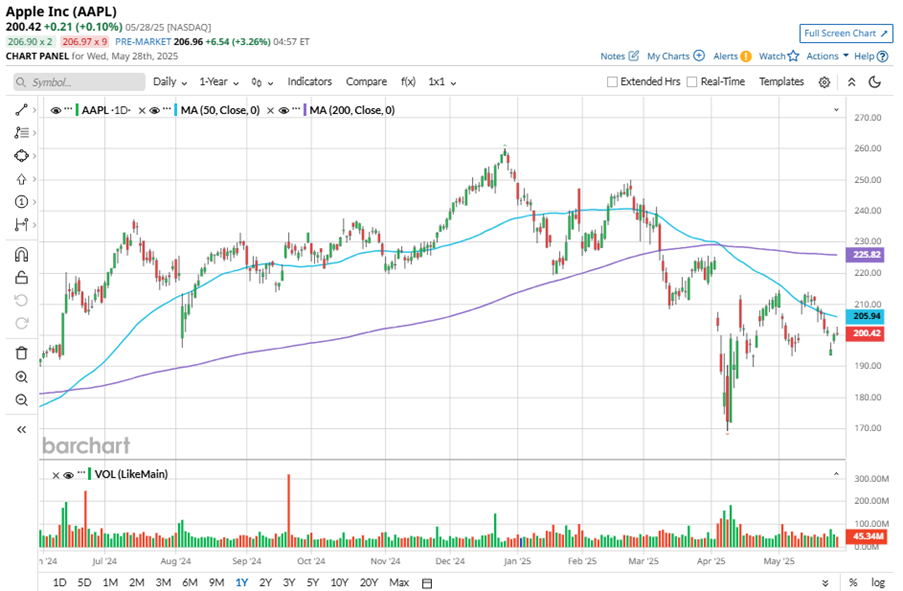Click the Symbol search field
The height and width of the screenshot is (591, 903).
pos(80,82)
